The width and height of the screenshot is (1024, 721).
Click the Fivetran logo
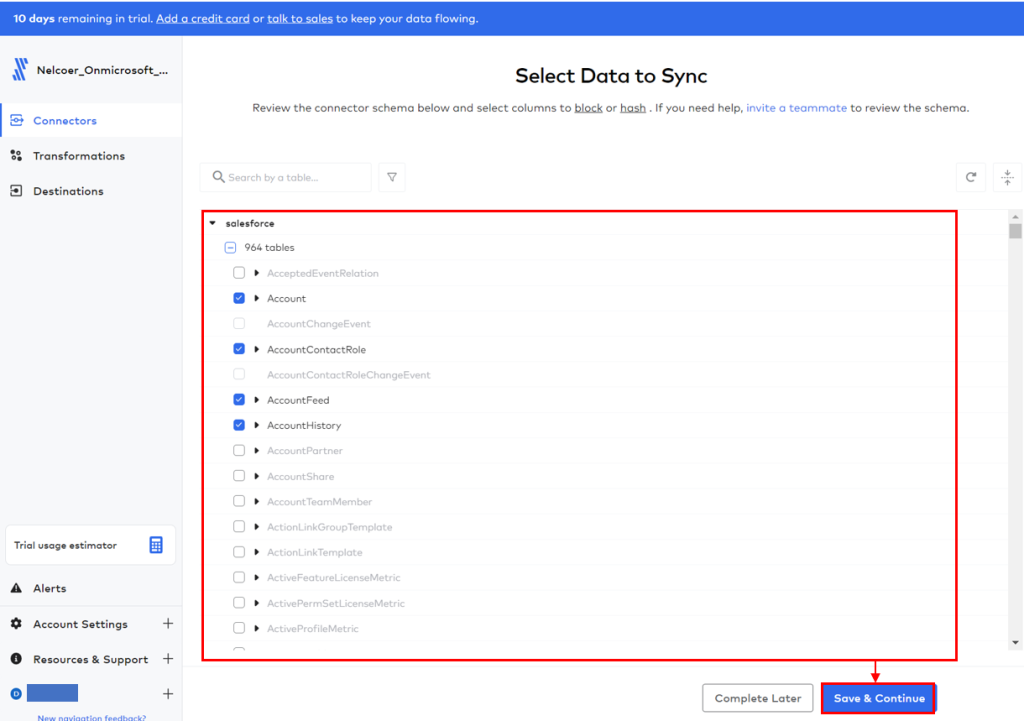(x=22, y=68)
